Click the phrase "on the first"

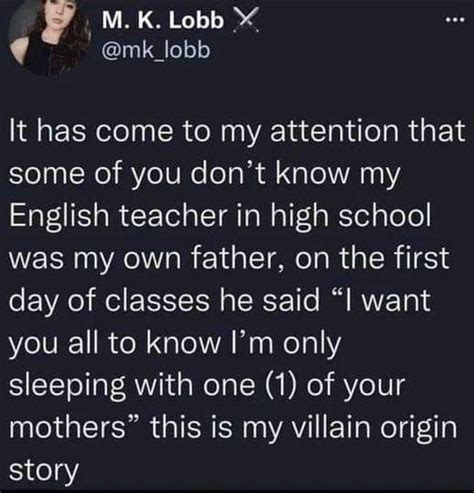(372, 258)
